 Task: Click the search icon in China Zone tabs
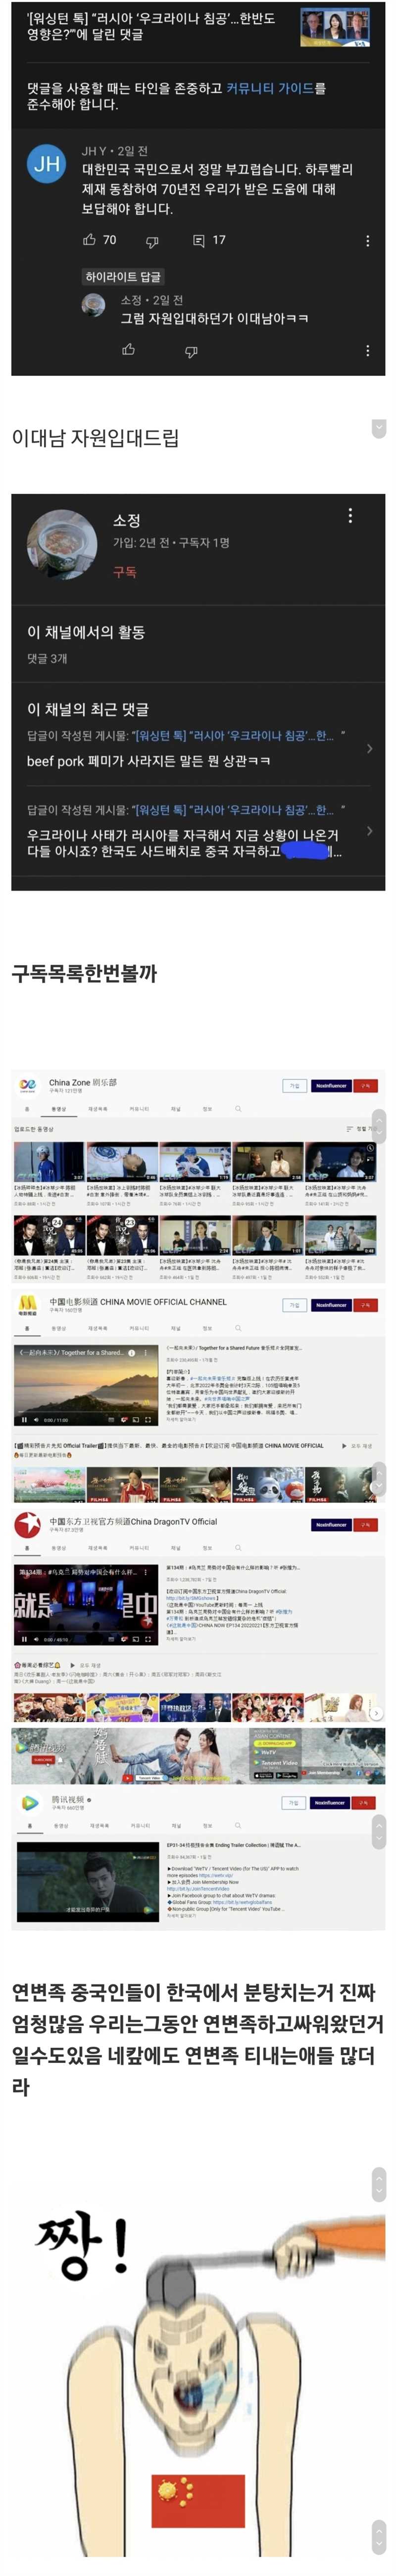pos(238,1109)
